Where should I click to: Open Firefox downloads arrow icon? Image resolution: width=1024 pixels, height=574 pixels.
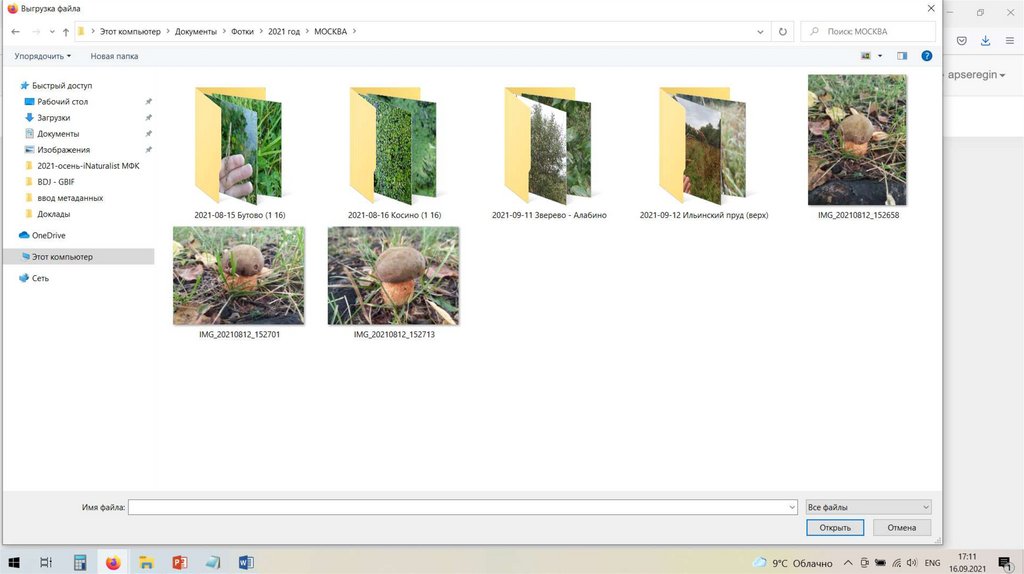tap(985, 40)
